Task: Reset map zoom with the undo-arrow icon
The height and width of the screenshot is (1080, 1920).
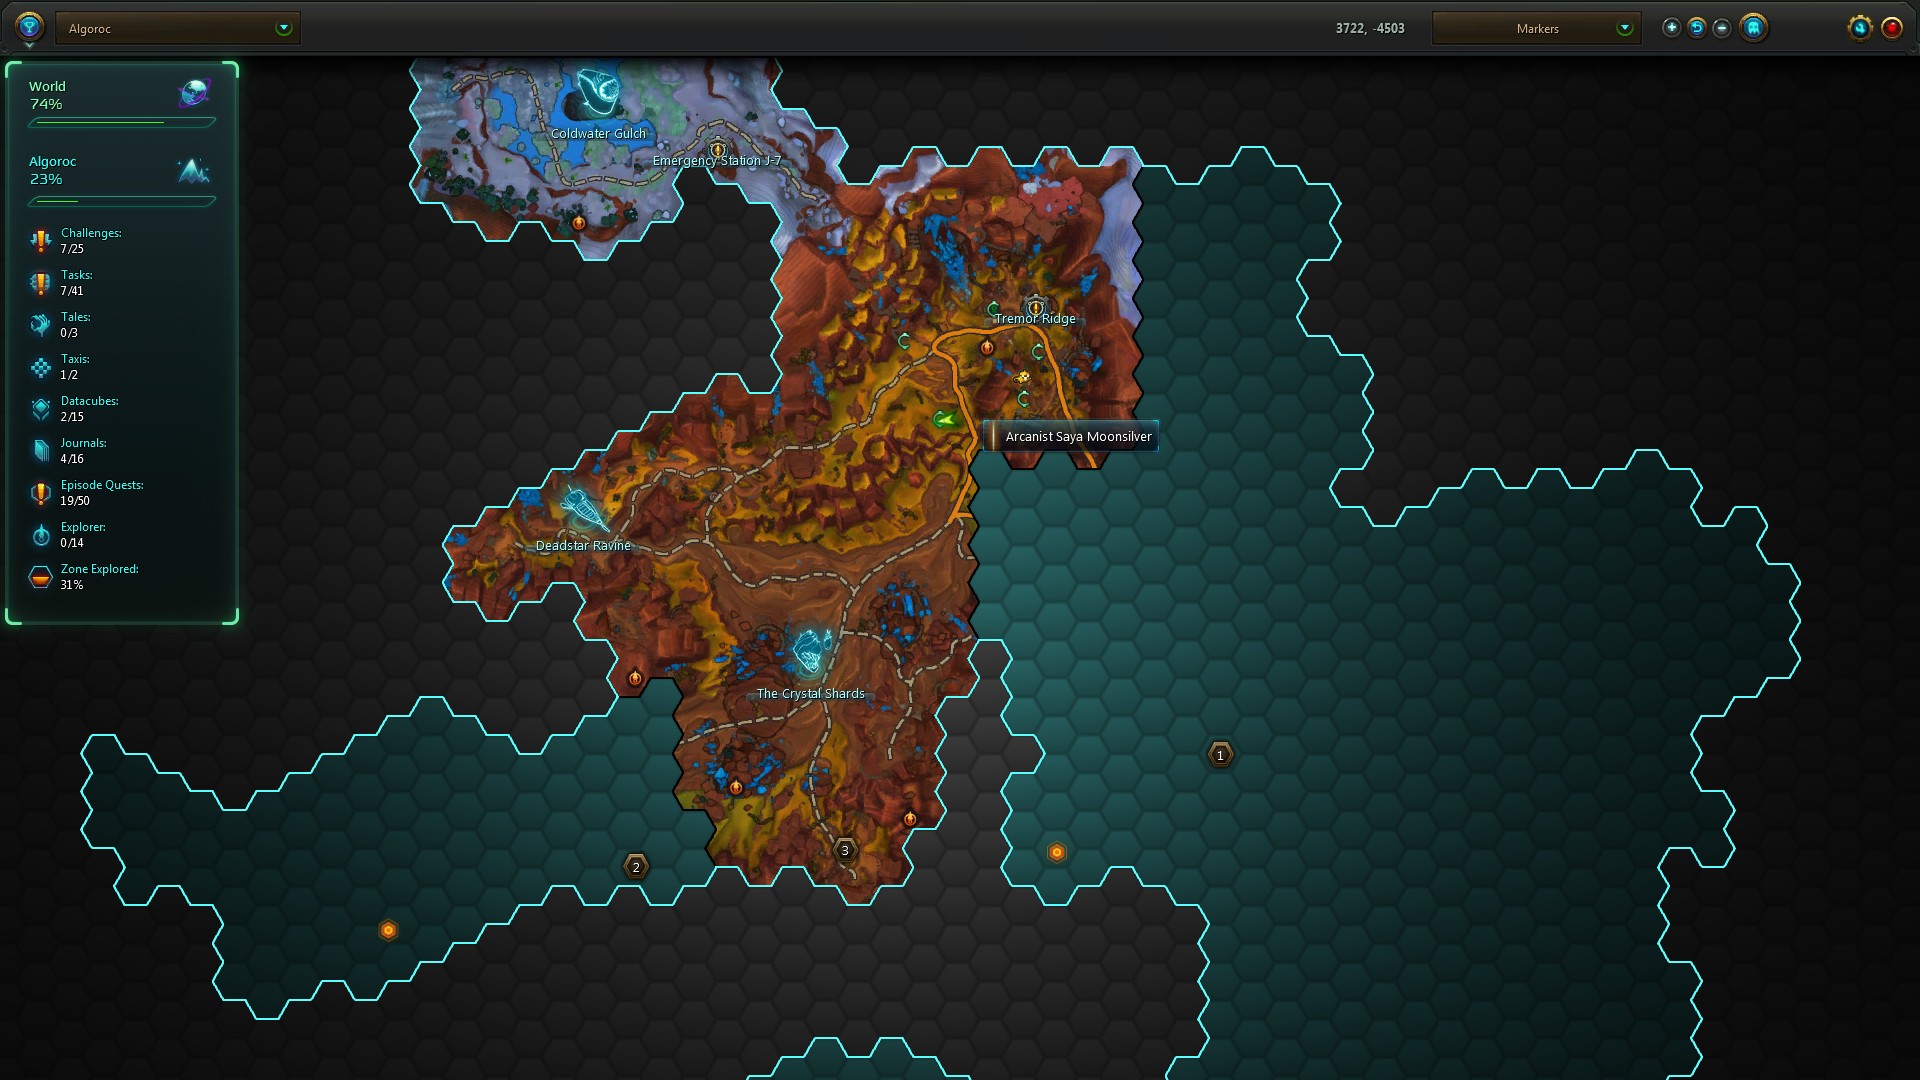Action: tap(1696, 28)
